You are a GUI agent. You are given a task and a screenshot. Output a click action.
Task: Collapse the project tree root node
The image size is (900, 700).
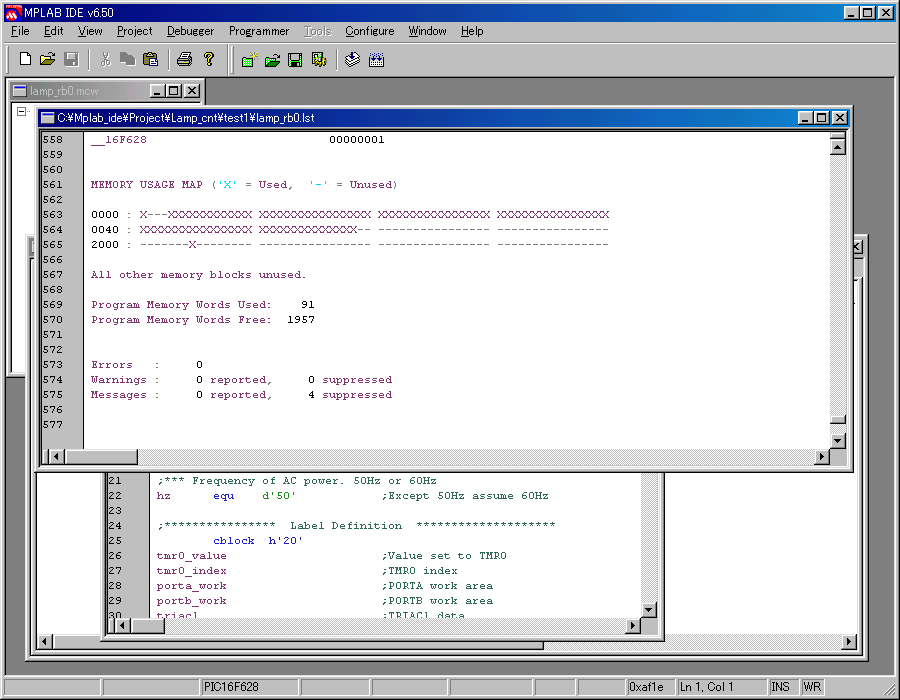tap(21, 111)
